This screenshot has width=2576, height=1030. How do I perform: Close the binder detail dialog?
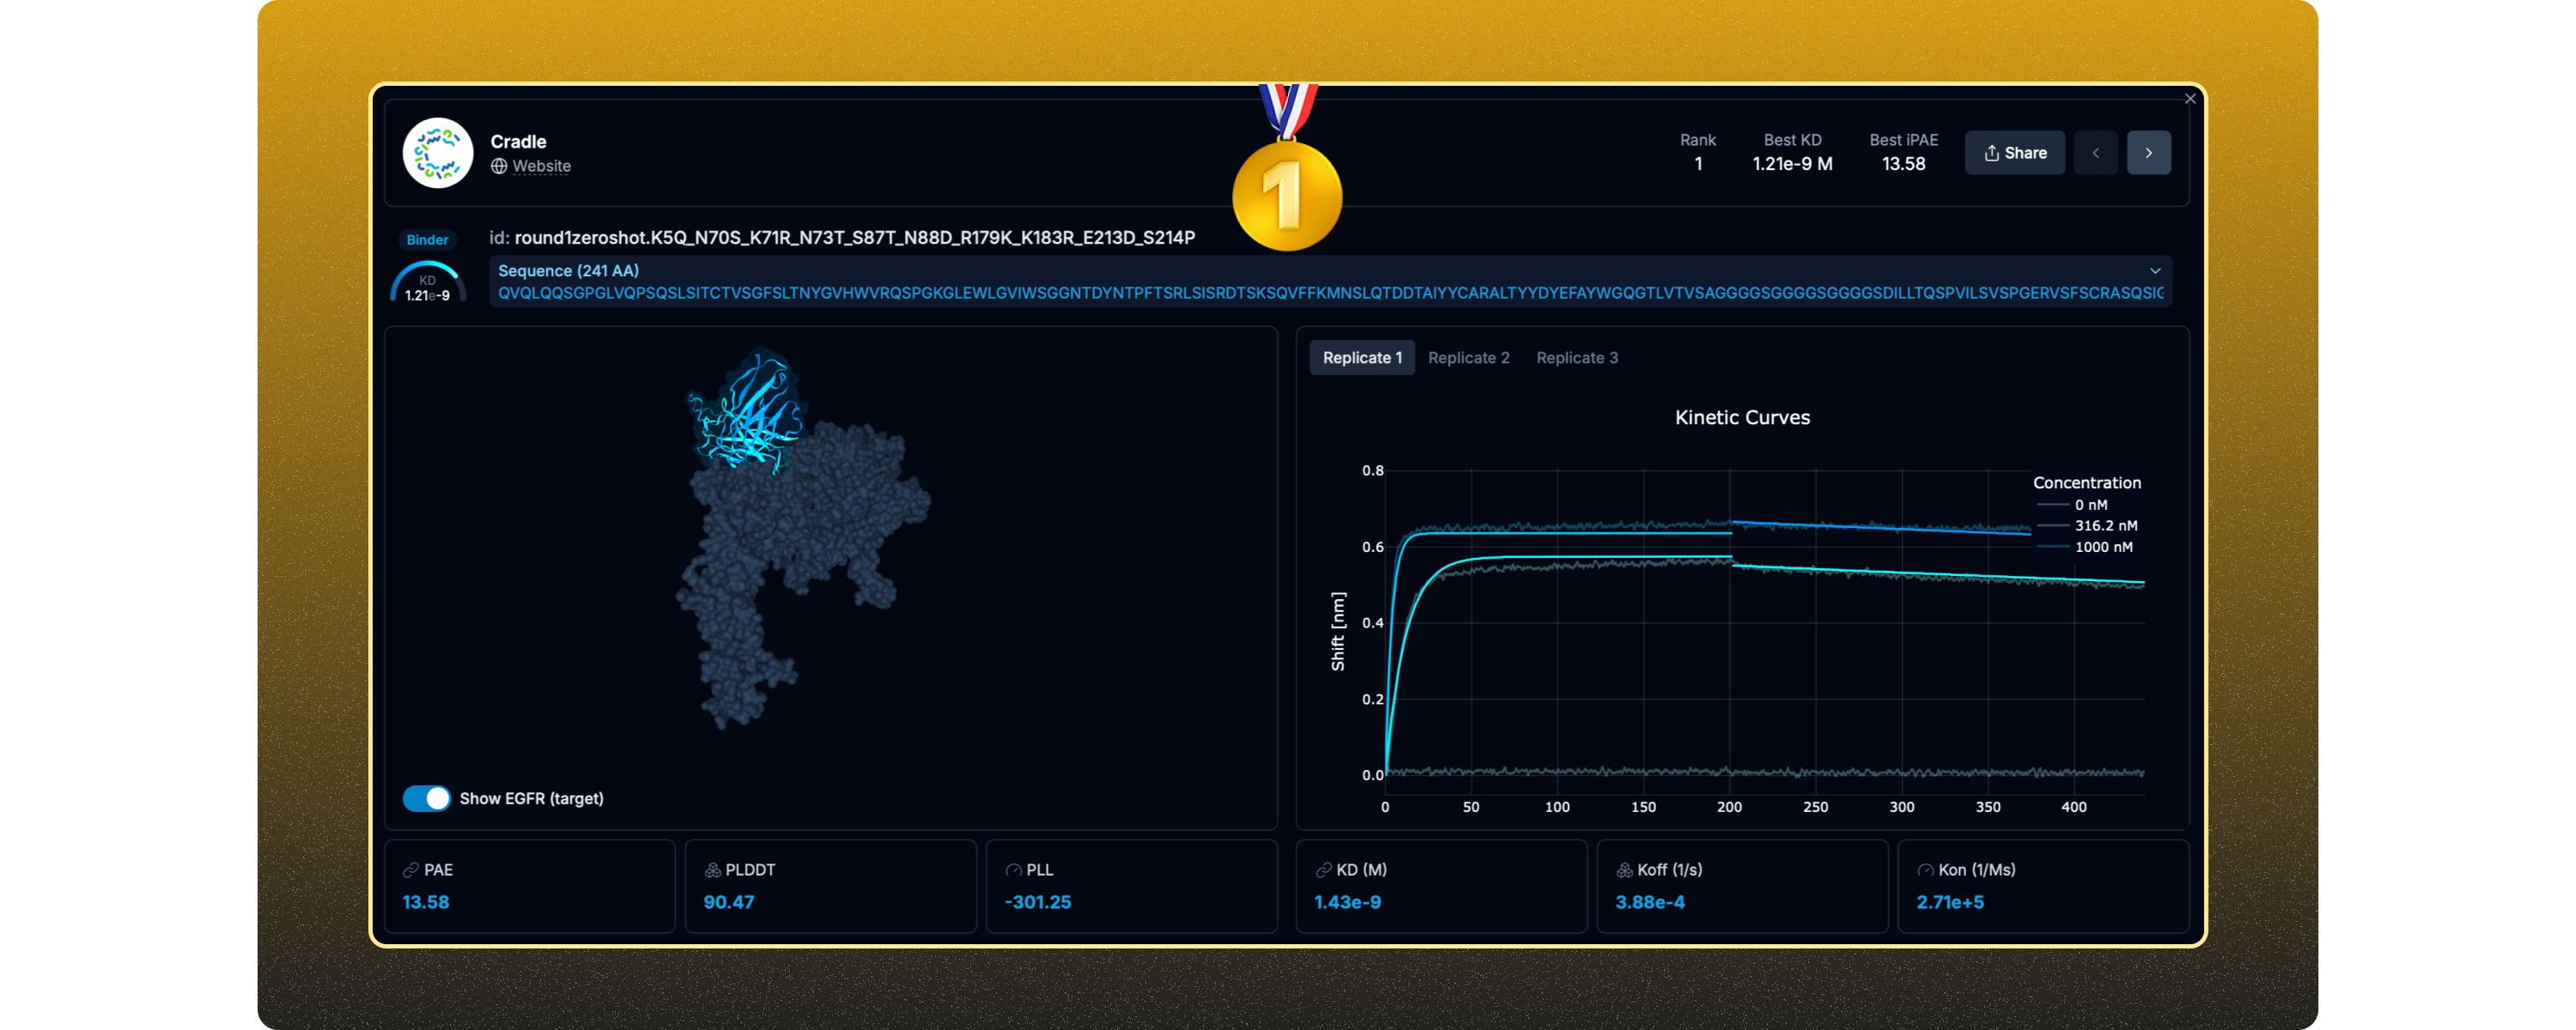coord(2190,98)
